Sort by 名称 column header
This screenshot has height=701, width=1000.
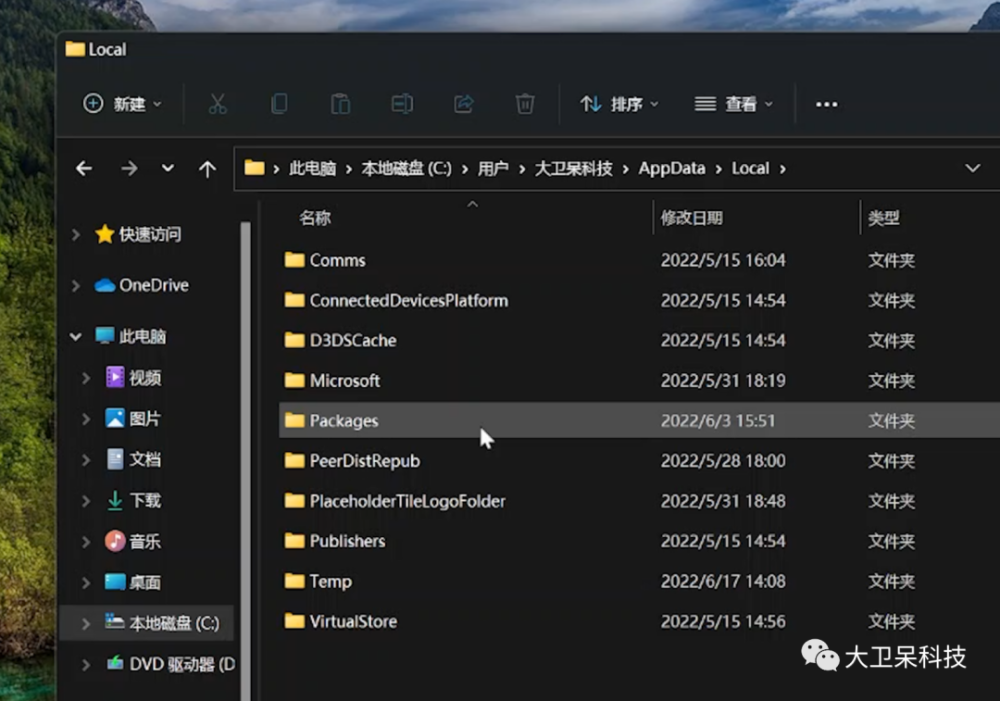pyautogui.click(x=315, y=218)
